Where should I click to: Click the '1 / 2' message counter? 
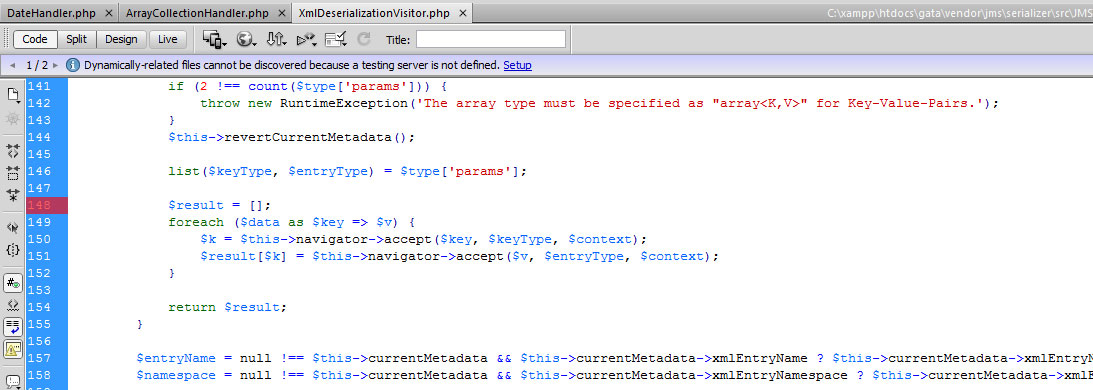(x=36, y=66)
